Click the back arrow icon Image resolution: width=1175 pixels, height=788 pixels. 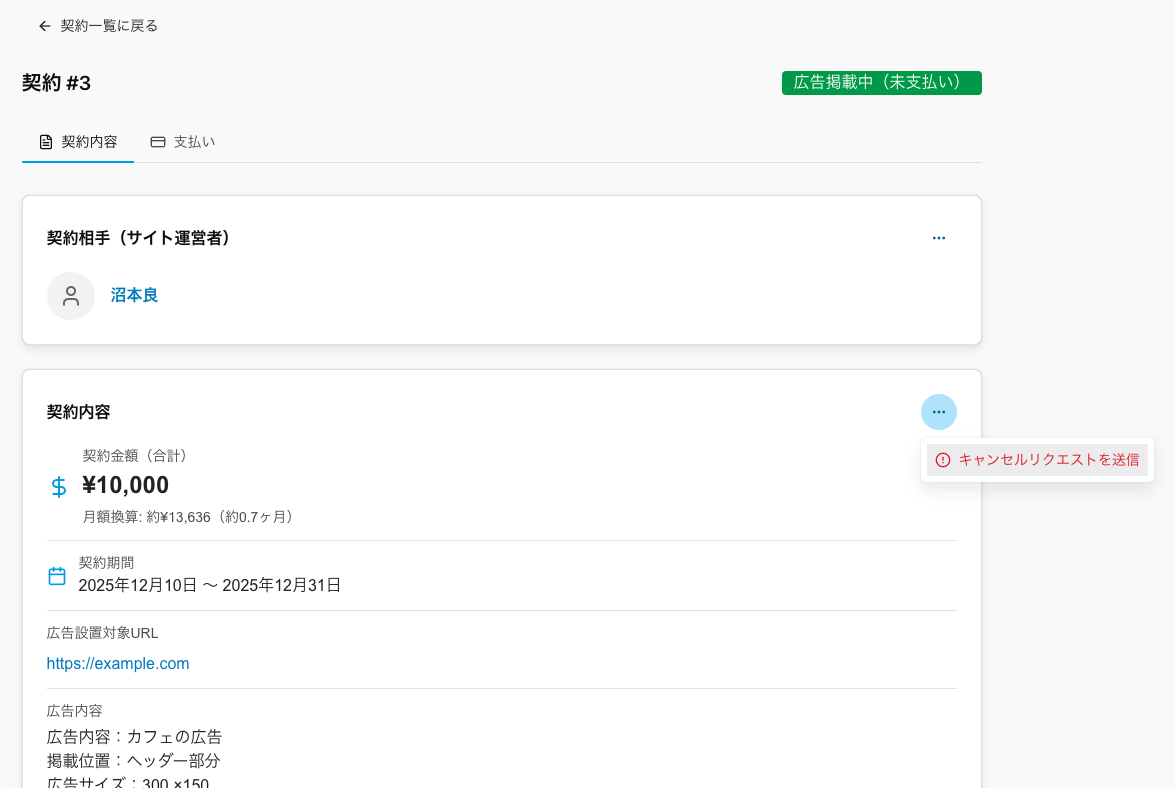[44, 26]
